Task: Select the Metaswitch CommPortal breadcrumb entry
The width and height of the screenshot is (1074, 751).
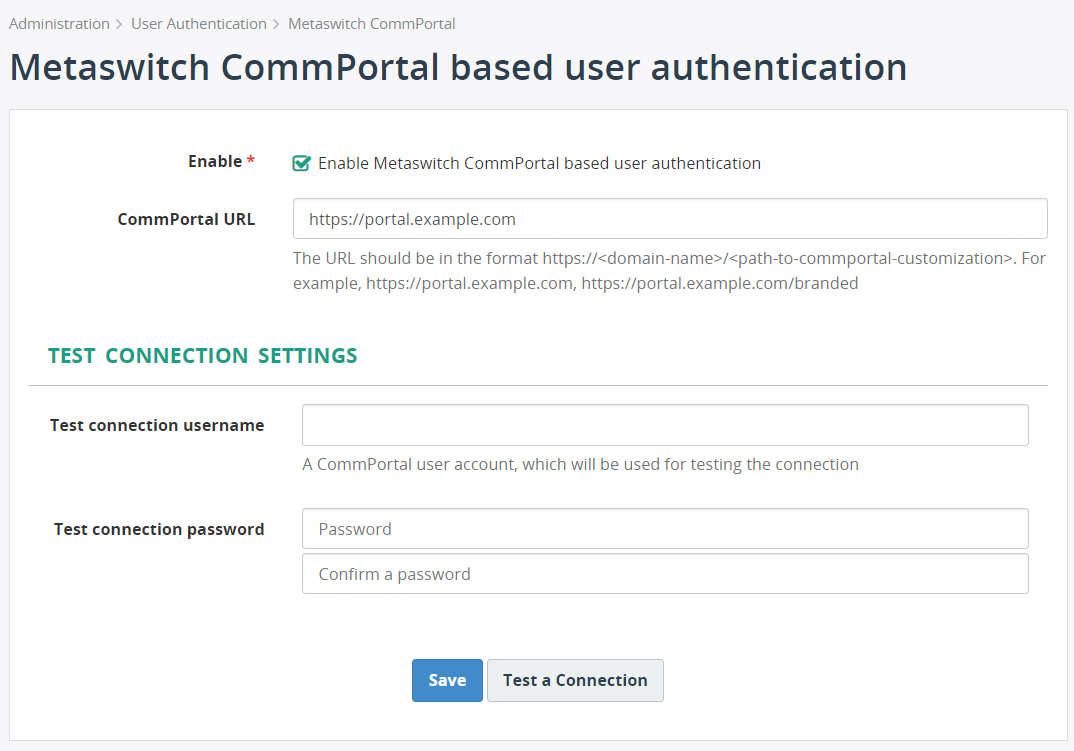Action: (371, 23)
